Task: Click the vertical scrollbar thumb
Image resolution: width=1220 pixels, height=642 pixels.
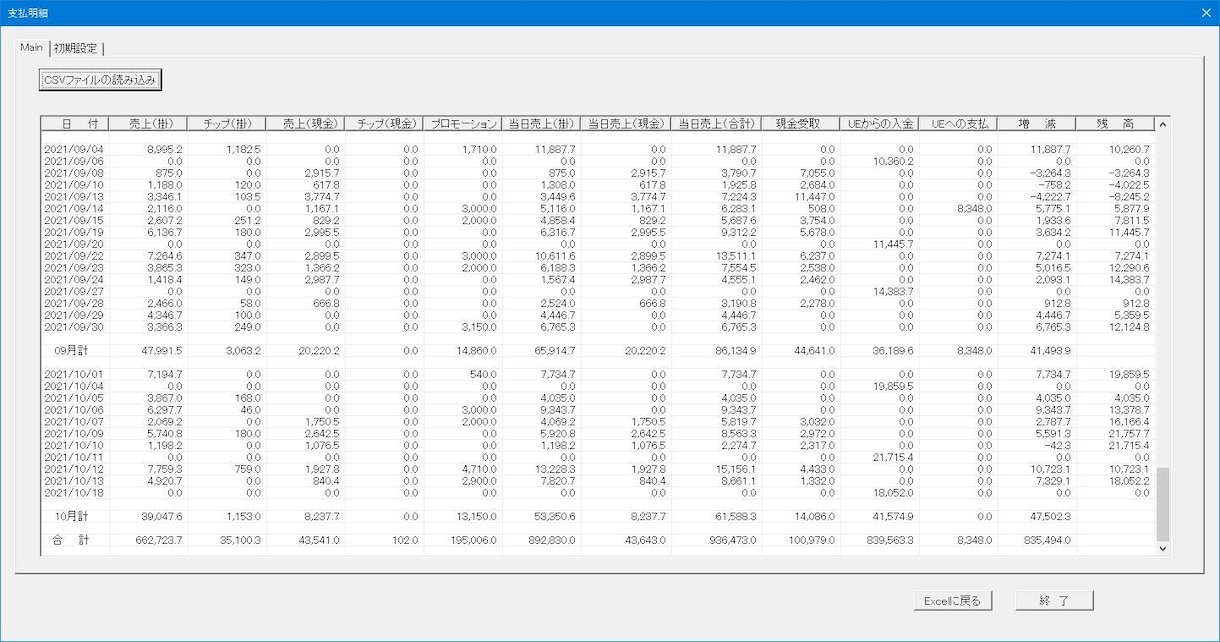Action: [1162, 503]
